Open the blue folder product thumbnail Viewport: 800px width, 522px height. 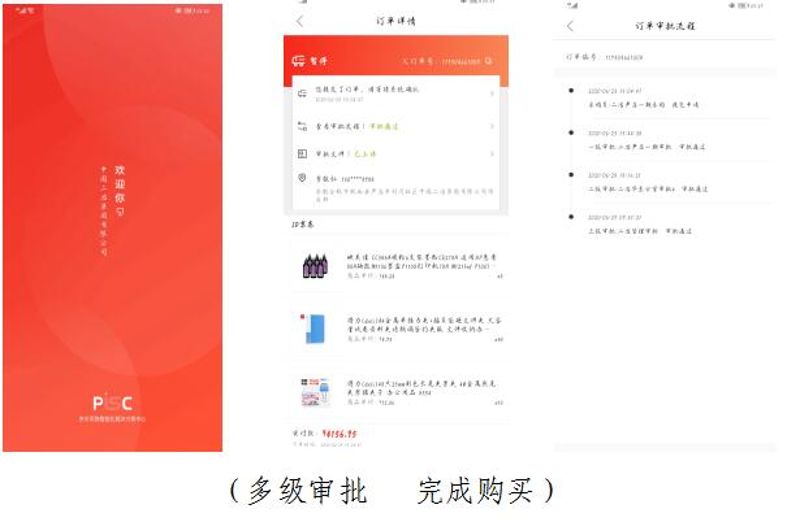[316, 329]
